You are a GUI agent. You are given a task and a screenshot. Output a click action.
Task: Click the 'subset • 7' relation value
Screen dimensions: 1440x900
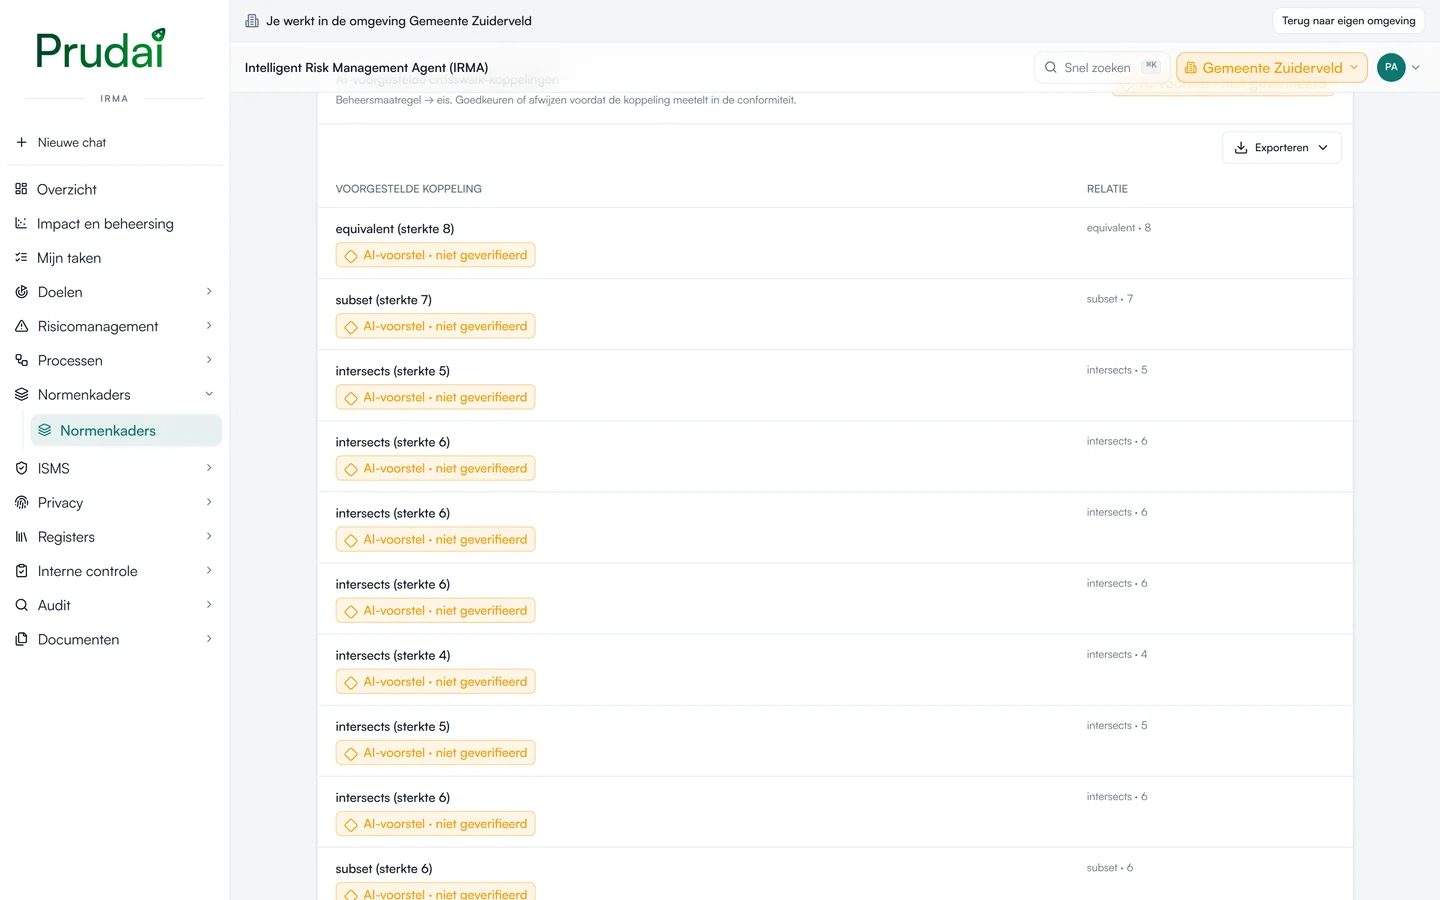tap(1110, 299)
